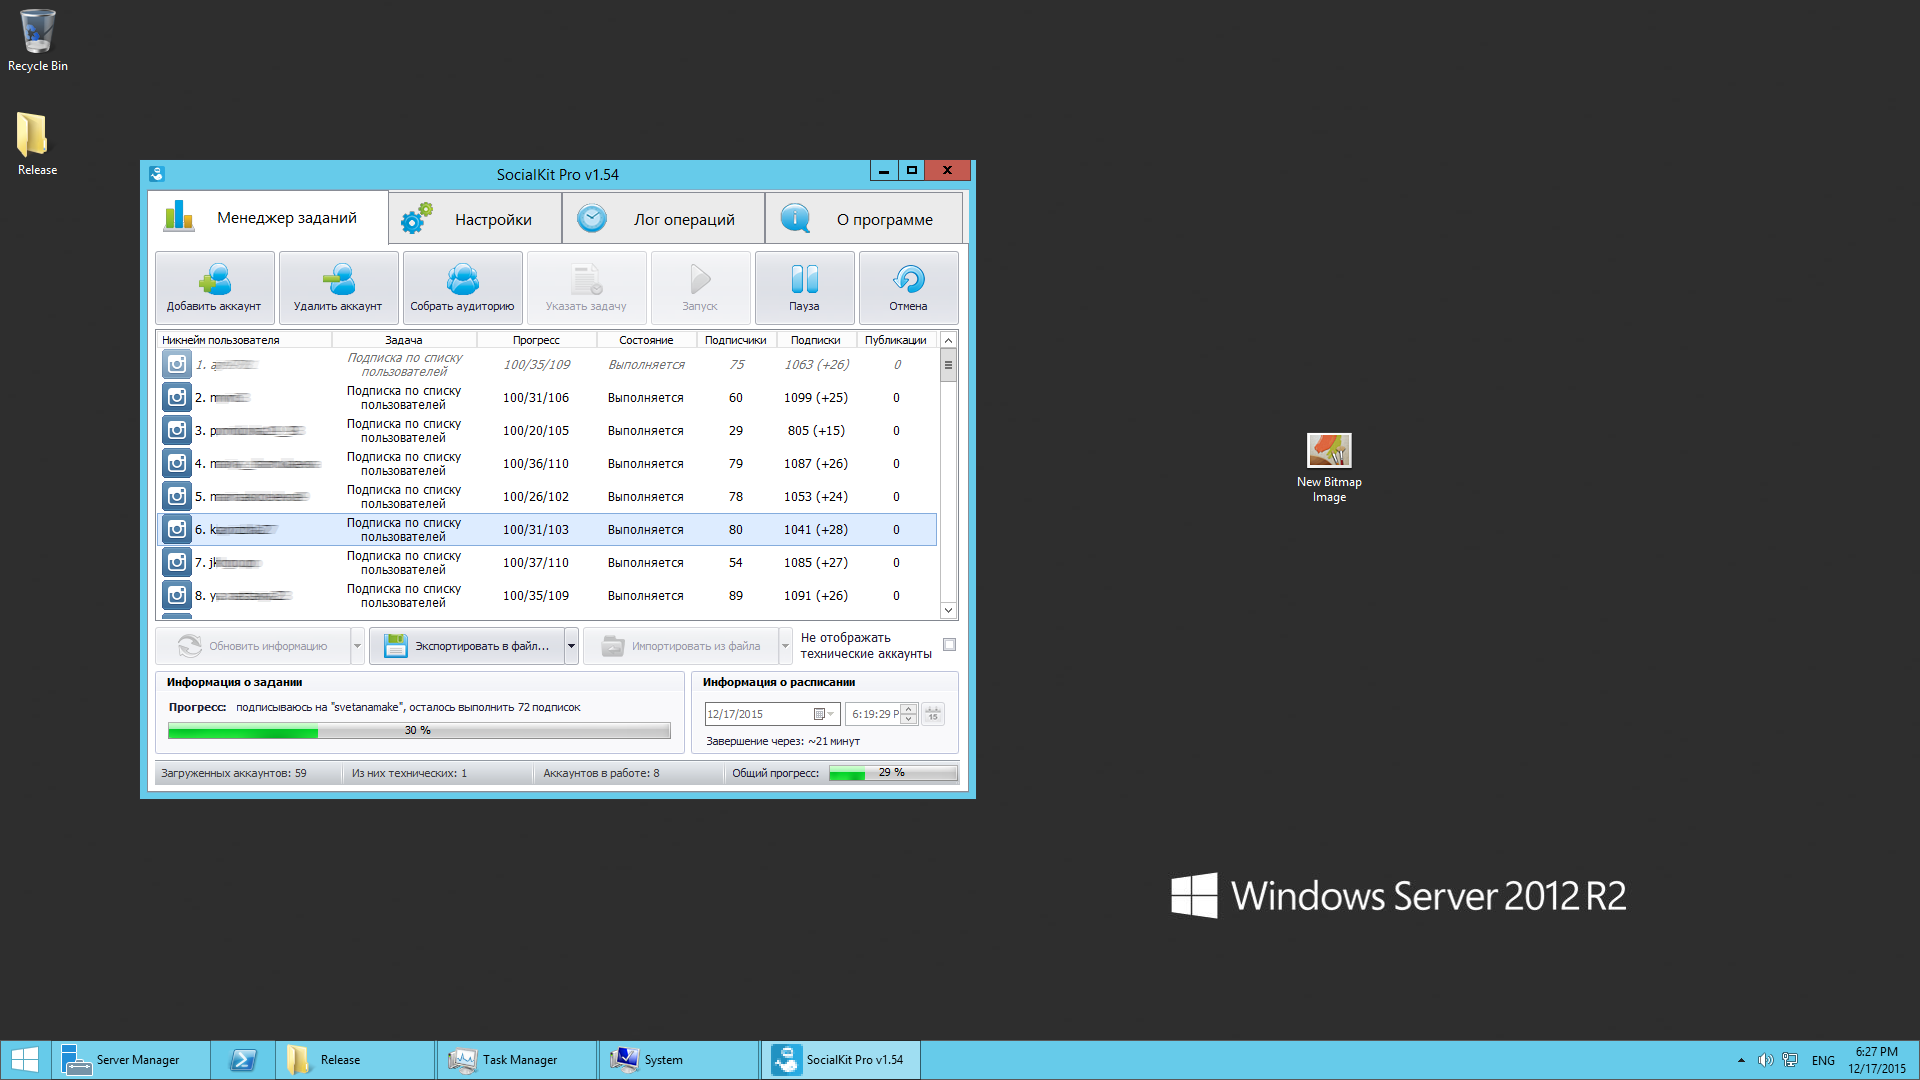Sort by the Прогресс column header
The width and height of the screenshot is (1920, 1080).
(x=536, y=340)
